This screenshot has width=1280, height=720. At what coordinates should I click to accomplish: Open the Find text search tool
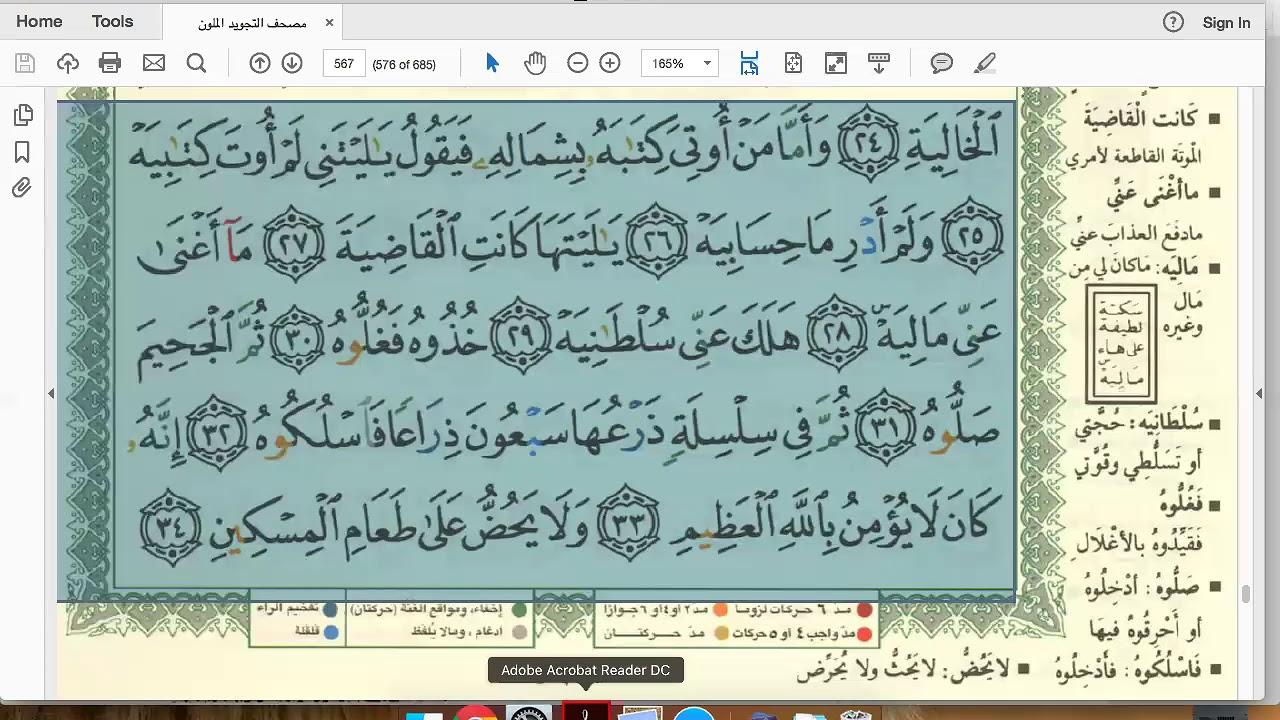point(196,63)
